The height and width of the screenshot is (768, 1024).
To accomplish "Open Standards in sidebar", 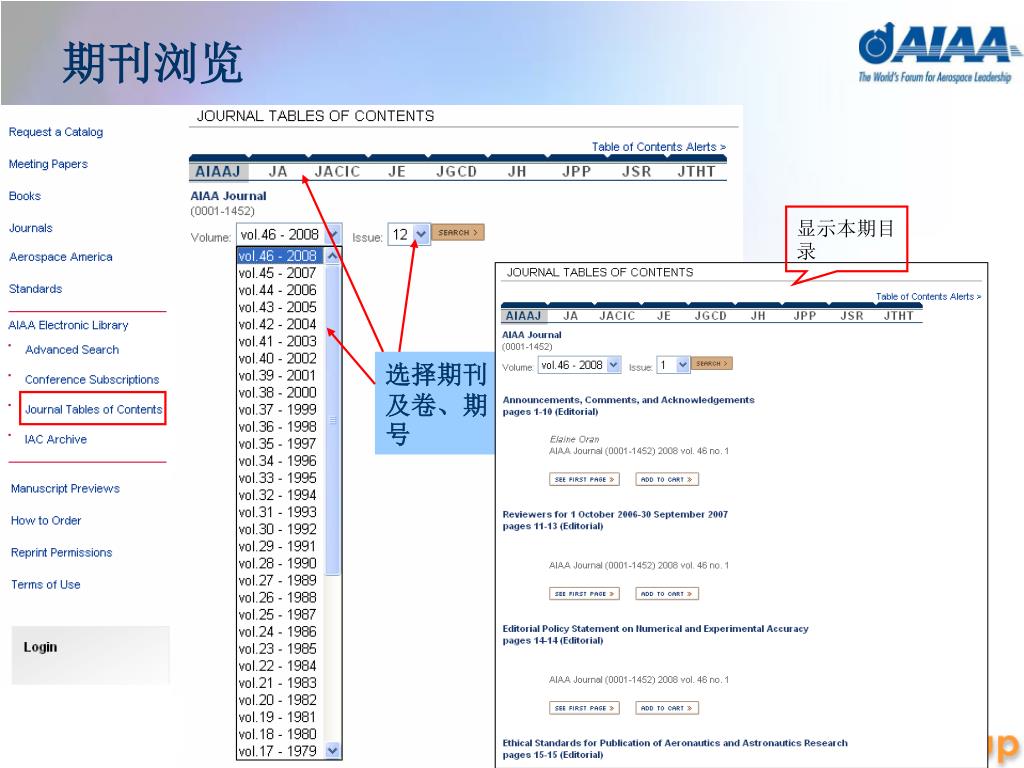I will click(x=35, y=289).
